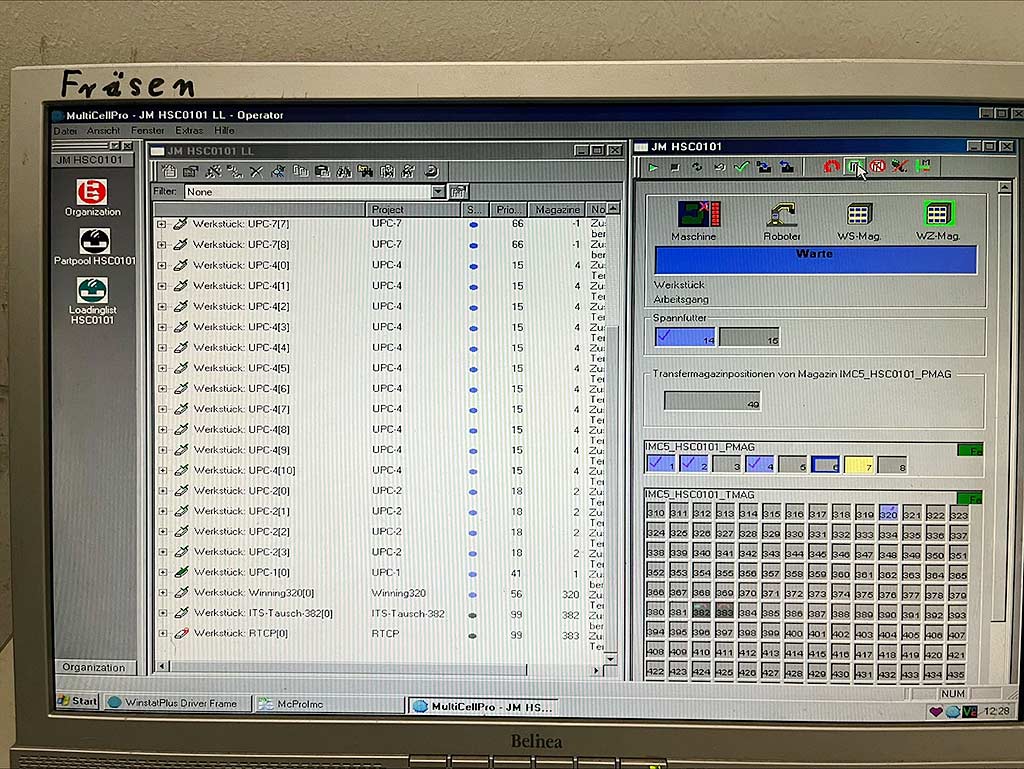This screenshot has height=769, width=1024.
Task: Select the Organization tab under the sidebar
Action: point(94,667)
